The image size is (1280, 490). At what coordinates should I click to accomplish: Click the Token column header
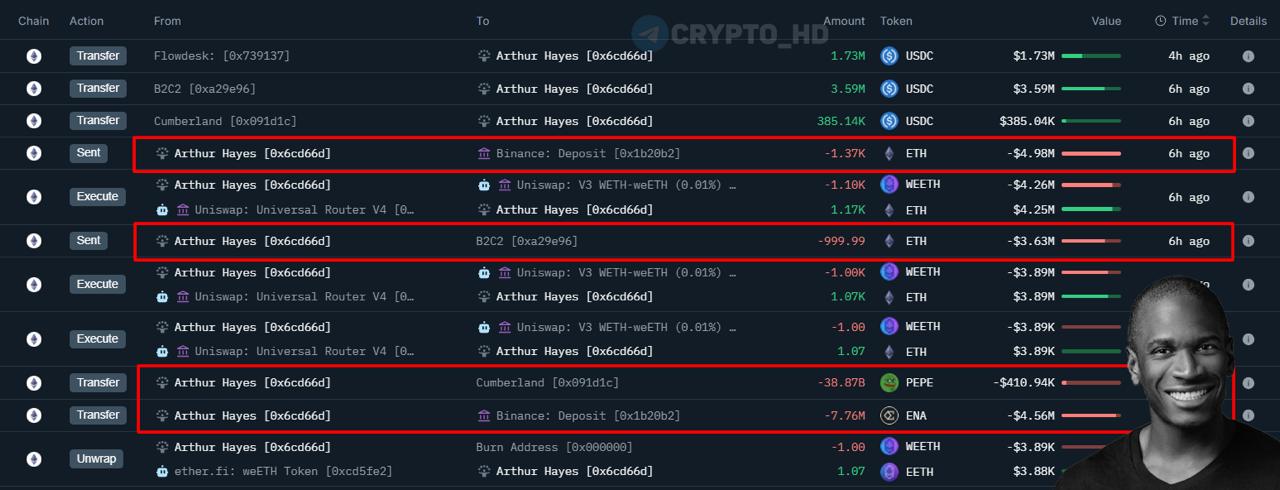[896, 21]
